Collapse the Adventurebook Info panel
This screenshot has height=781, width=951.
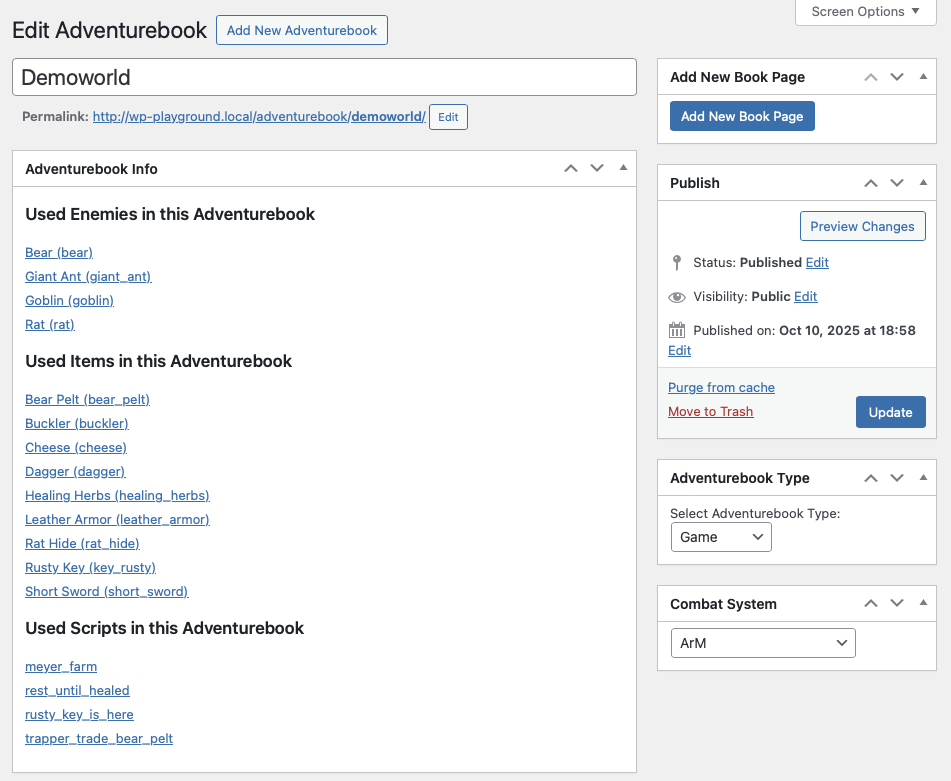click(x=623, y=168)
